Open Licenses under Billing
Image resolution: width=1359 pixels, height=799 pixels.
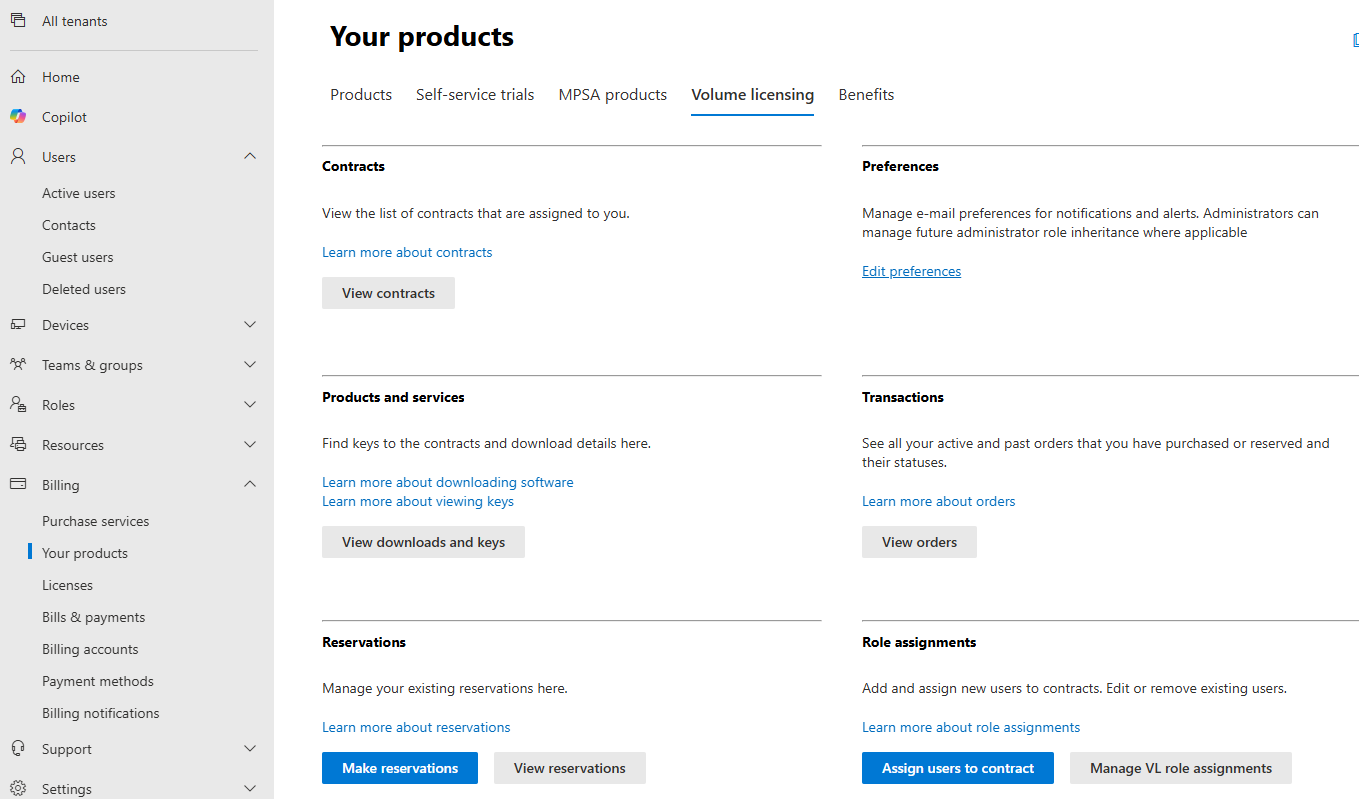(67, 585)
